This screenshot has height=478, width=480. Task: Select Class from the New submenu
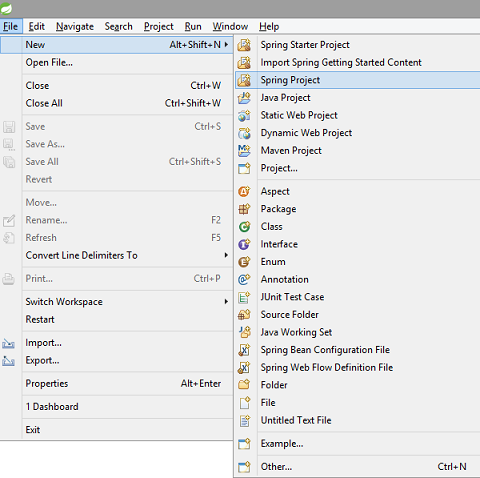(358, 227)
